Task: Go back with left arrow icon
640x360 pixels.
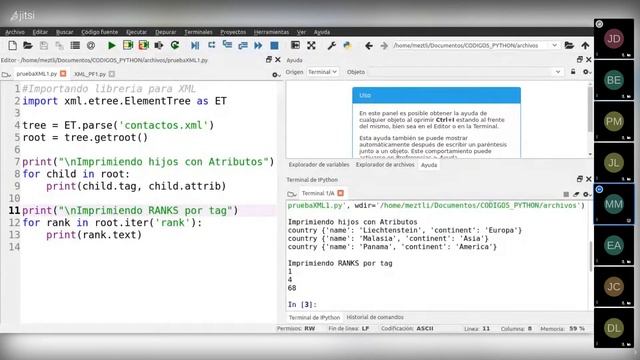Action: (369, 46)
